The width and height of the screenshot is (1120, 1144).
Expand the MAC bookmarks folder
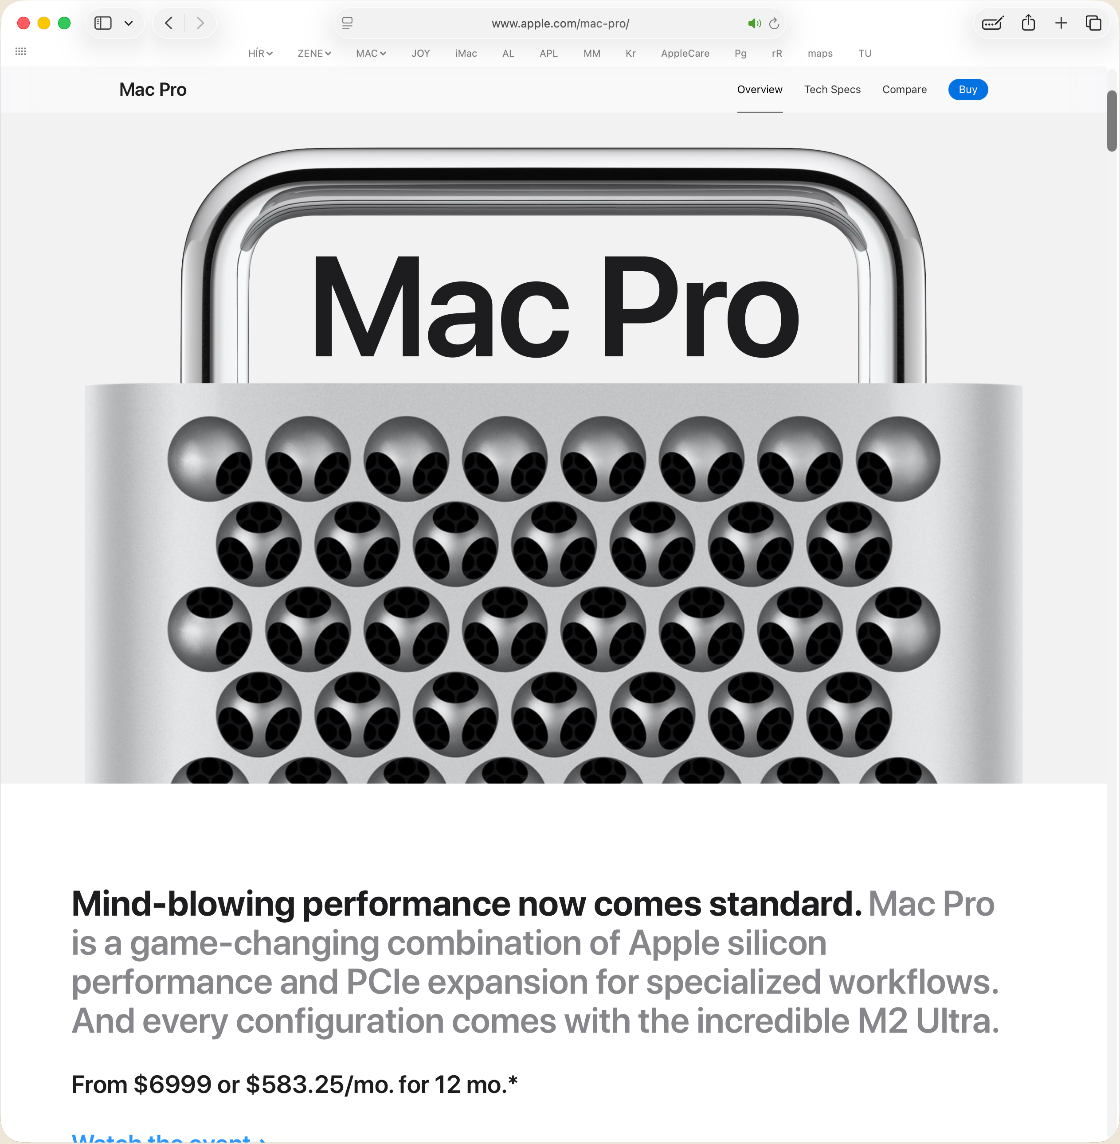click(x=371, y=53)
